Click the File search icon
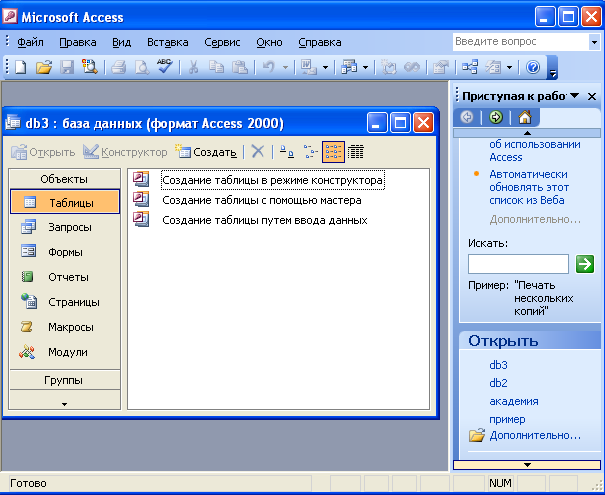The height and width of the screenshot is (495, 605). (x=90, y=67)
